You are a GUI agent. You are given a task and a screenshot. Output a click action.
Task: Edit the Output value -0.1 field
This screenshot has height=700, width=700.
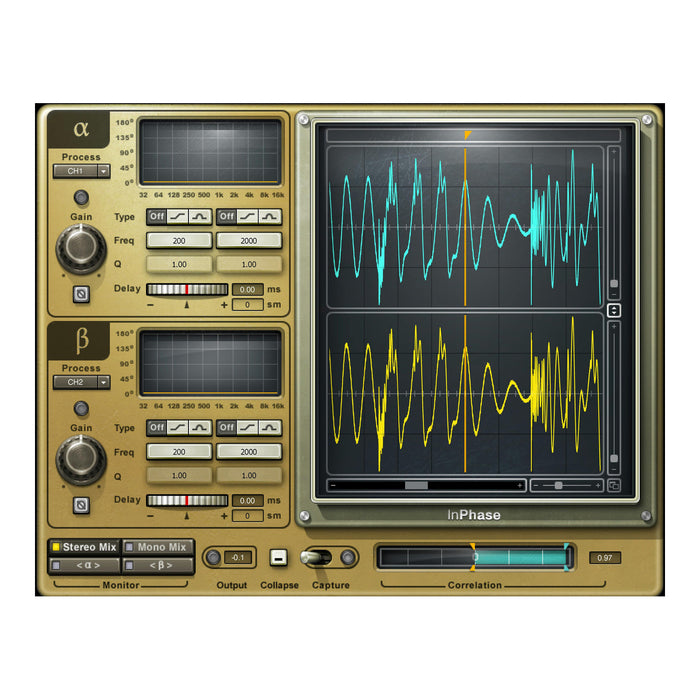238,558
